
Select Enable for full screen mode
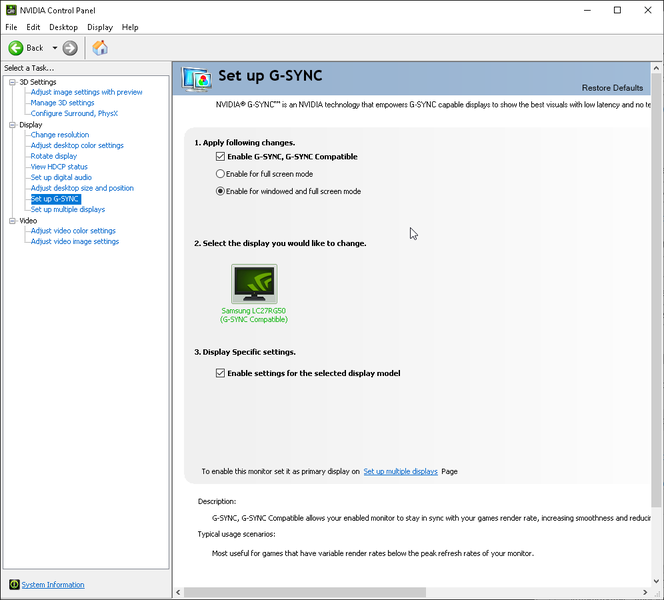click(220, 174)
